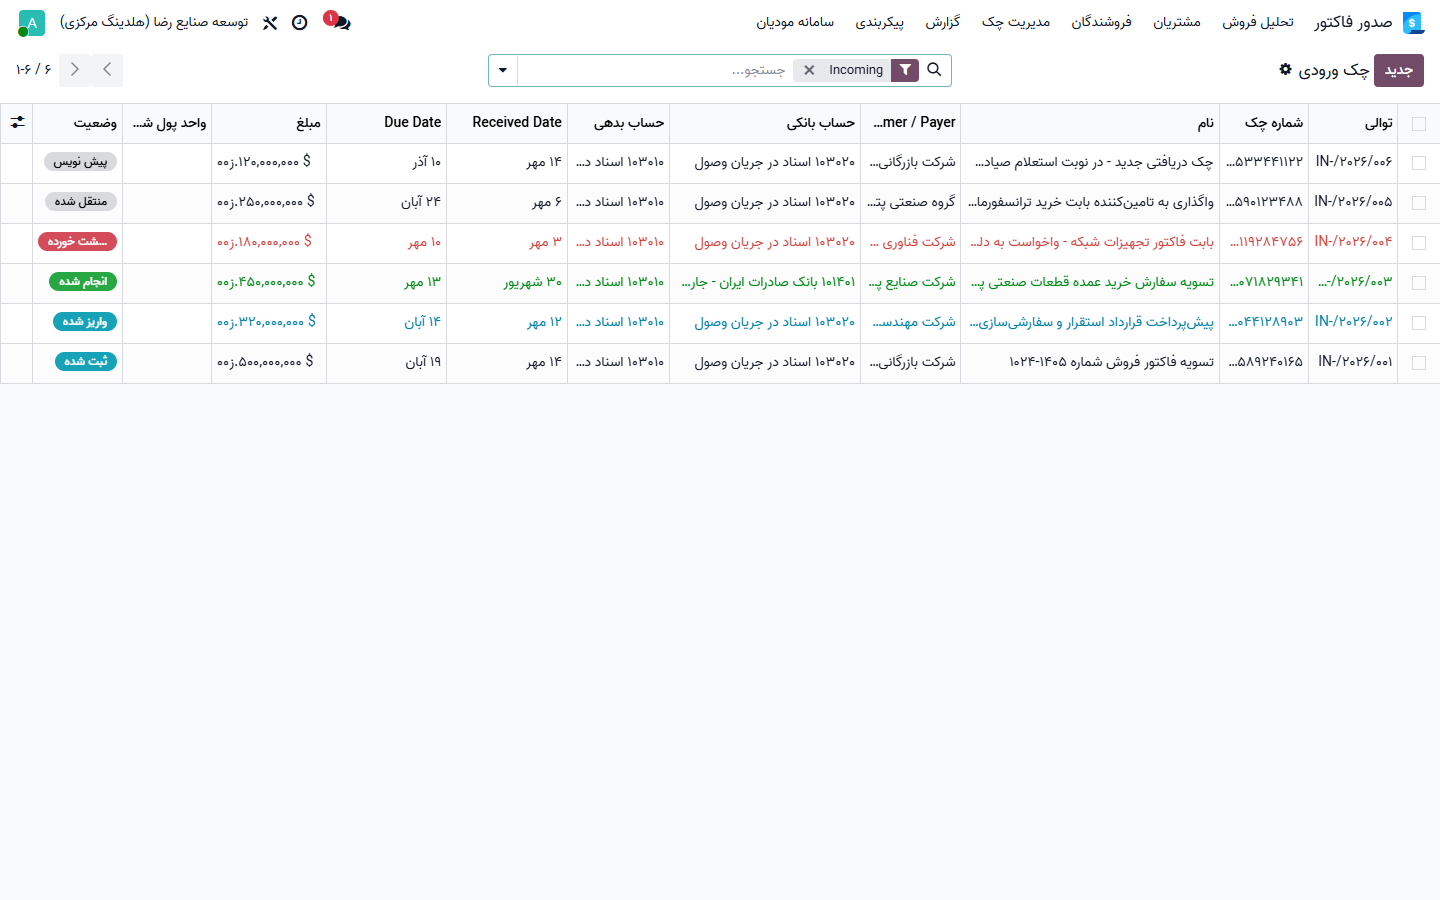Open the gear actions menu beside چک ورودی

1285,69
